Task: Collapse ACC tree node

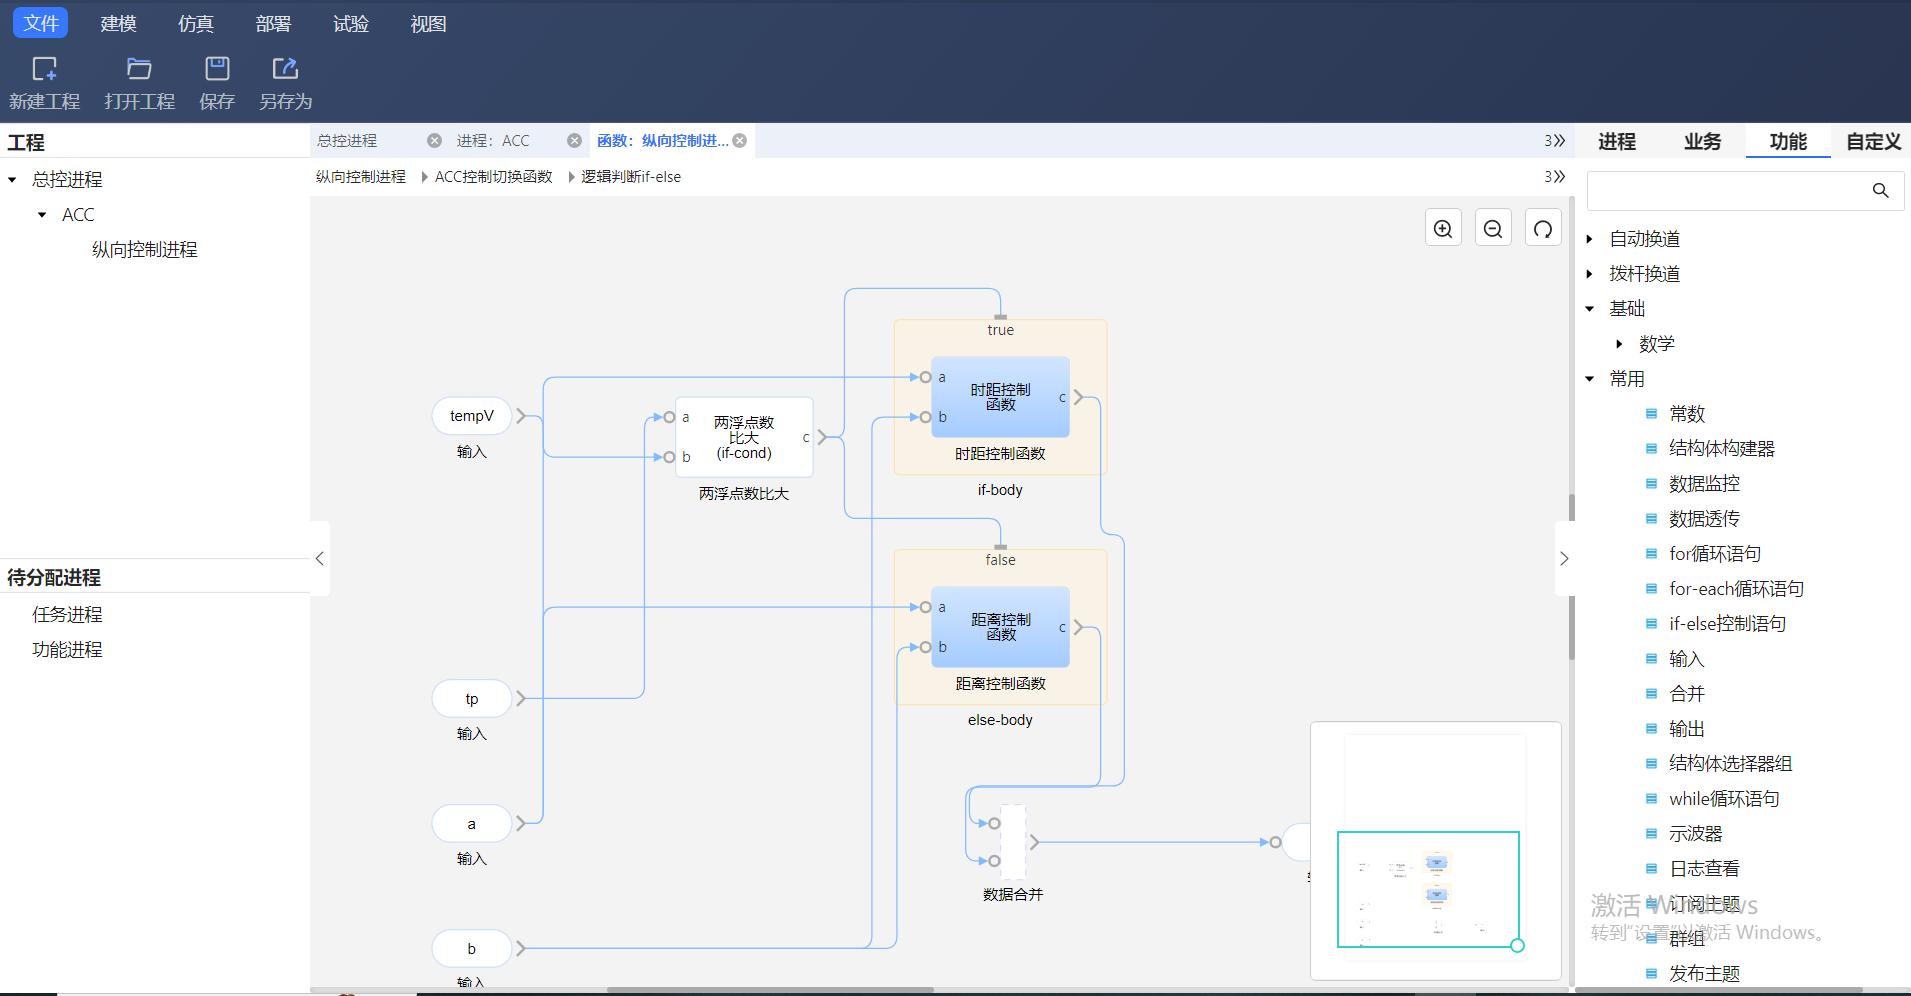Action: pos(42,215)
